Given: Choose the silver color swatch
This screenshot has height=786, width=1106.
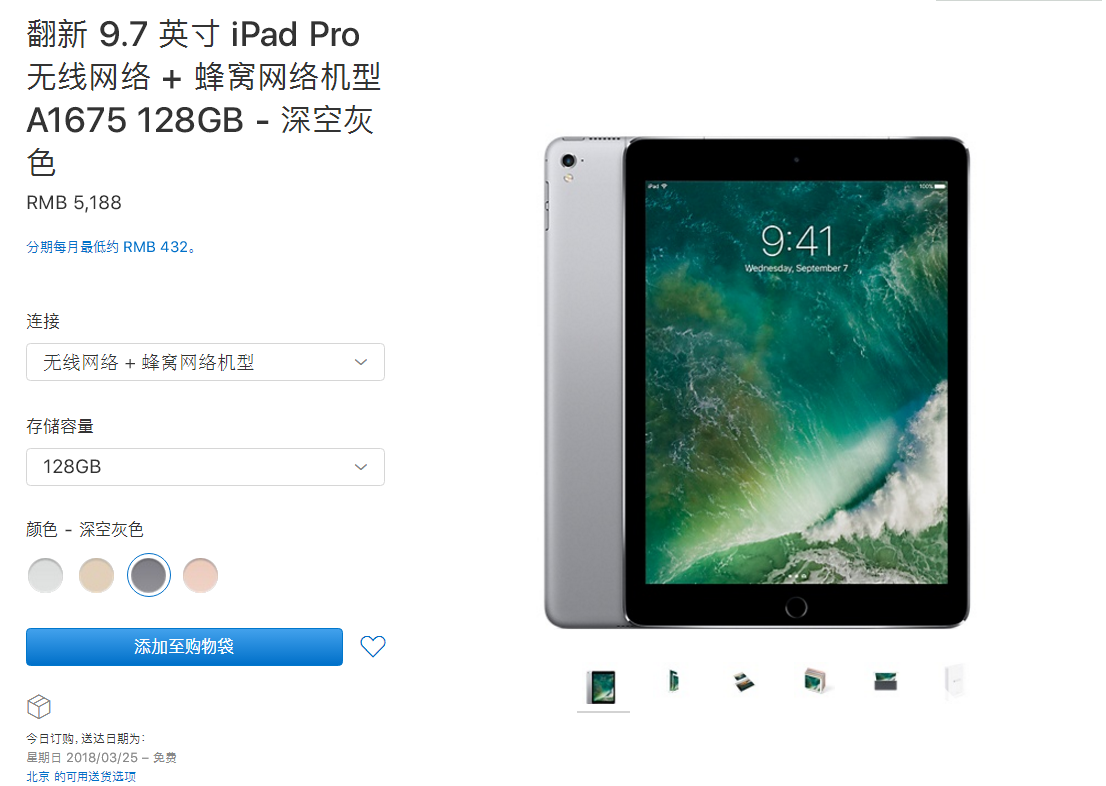Looking at the screenshot, I should 45,575.
